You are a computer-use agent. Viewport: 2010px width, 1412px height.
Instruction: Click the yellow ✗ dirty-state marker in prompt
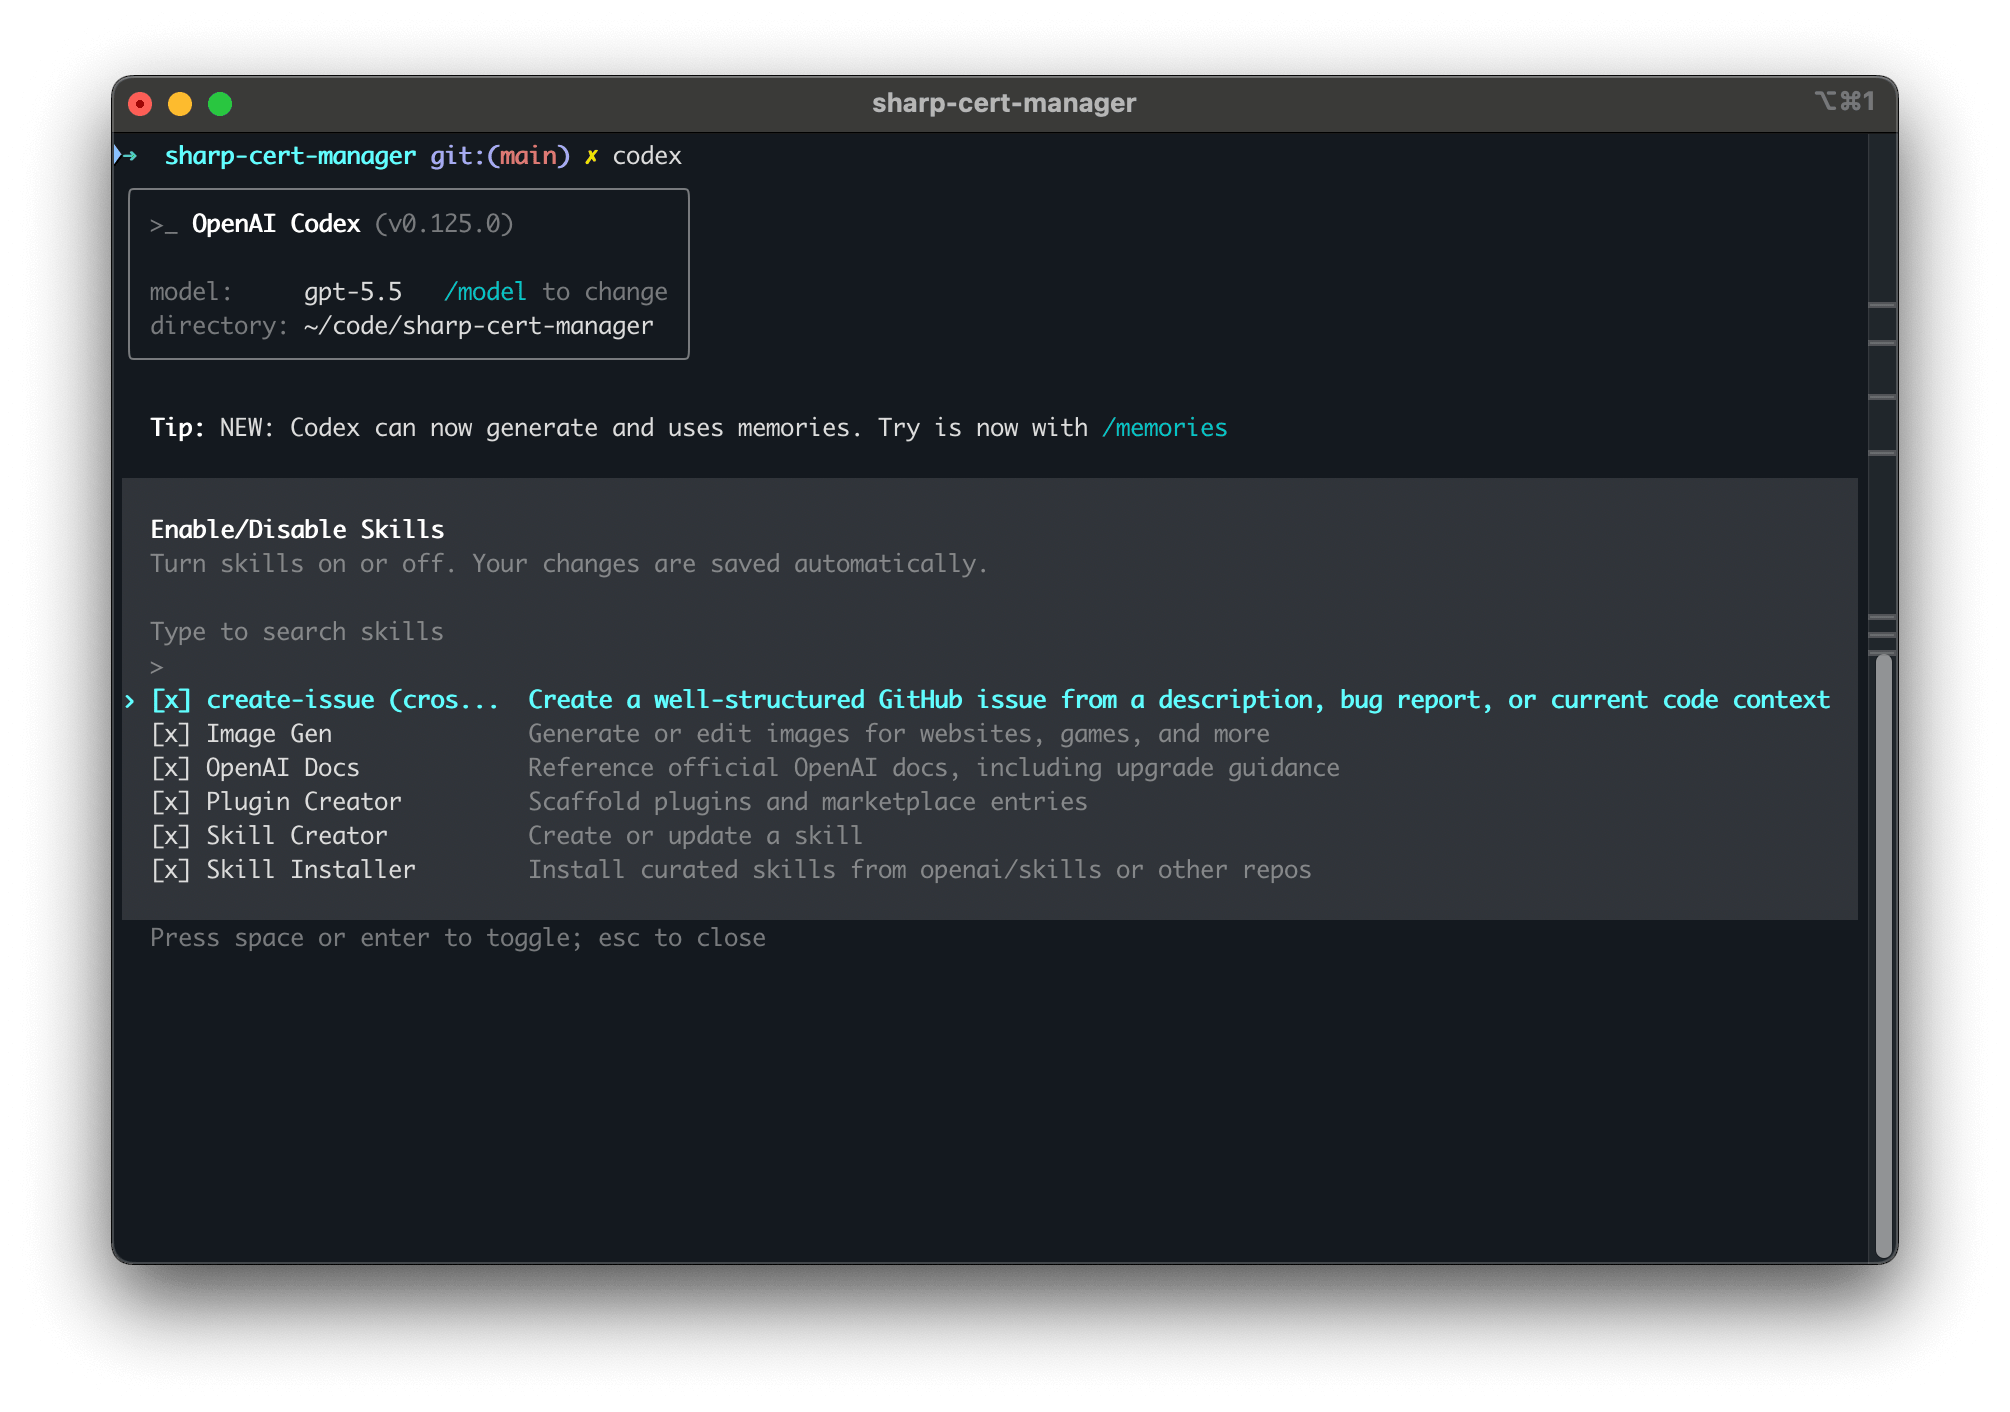pos(592,157)
